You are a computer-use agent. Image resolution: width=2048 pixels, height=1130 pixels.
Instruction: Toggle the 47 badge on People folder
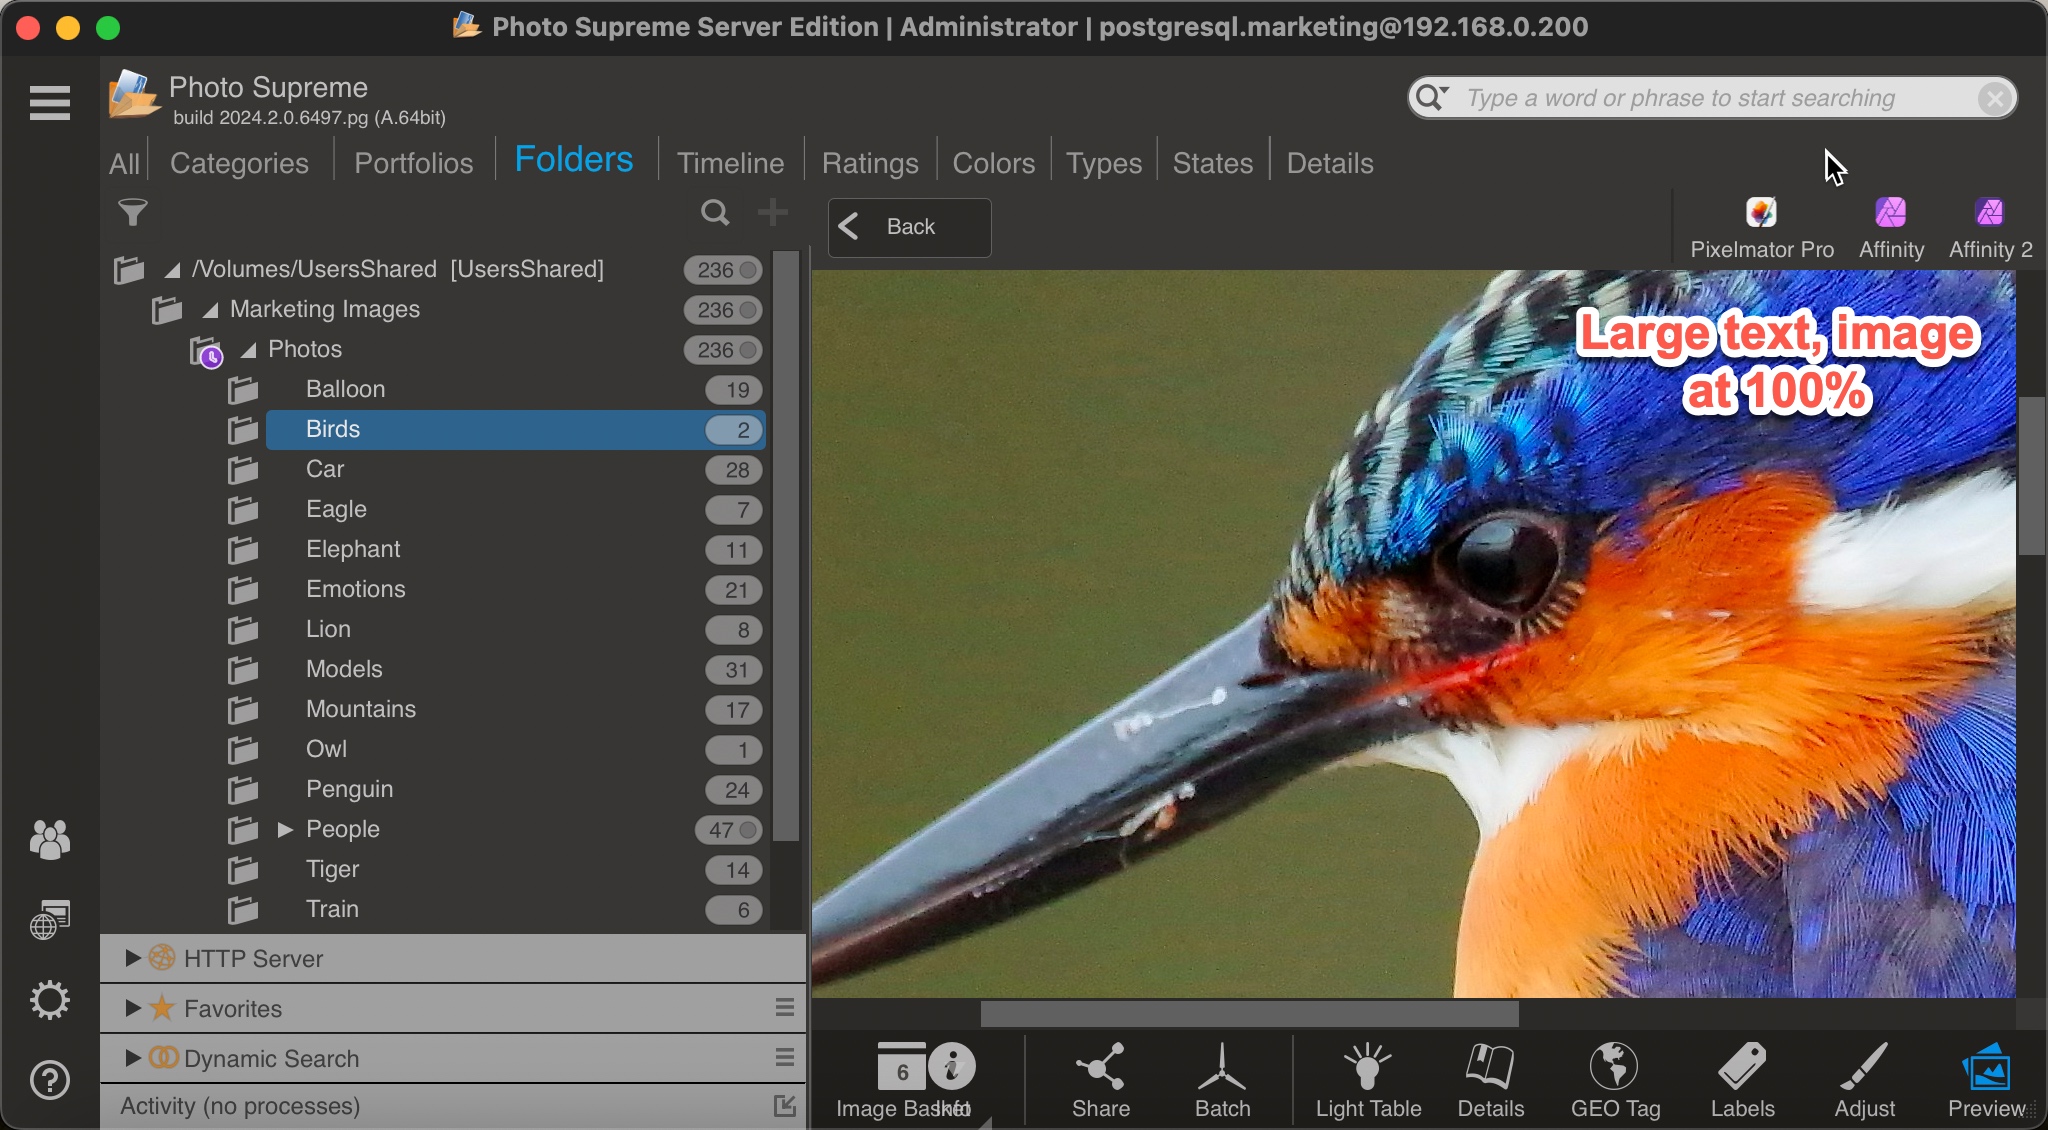(x=729, y=830)
